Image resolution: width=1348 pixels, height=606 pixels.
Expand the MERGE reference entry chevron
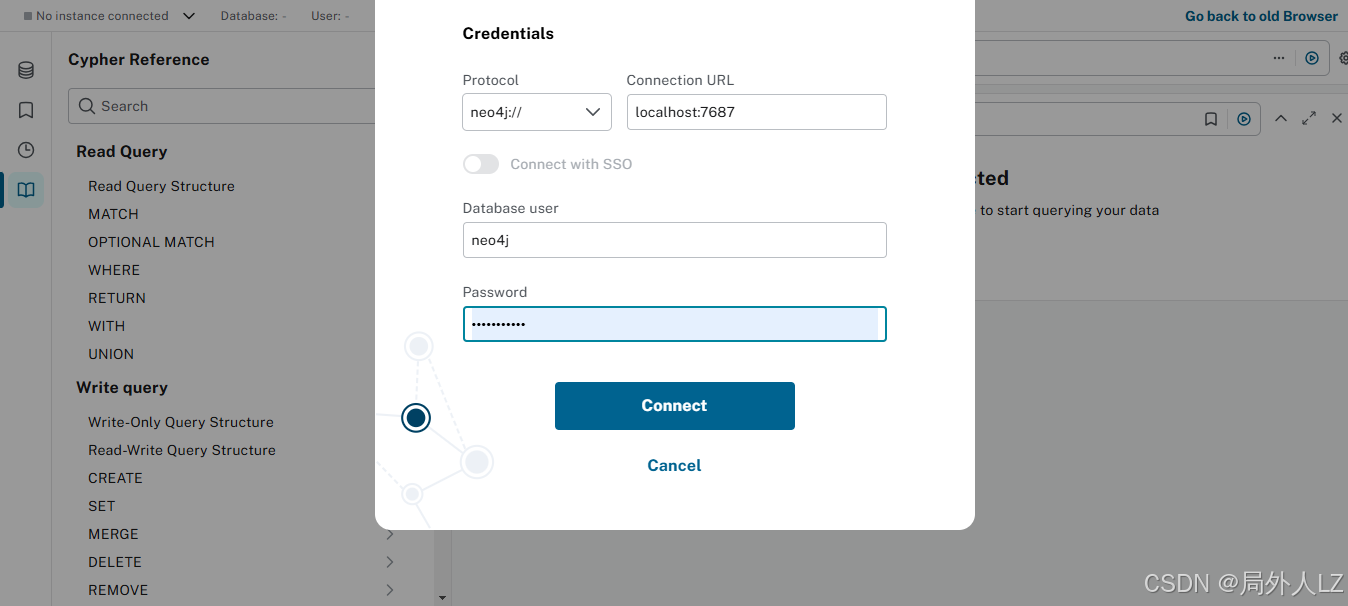pos(389,534)
